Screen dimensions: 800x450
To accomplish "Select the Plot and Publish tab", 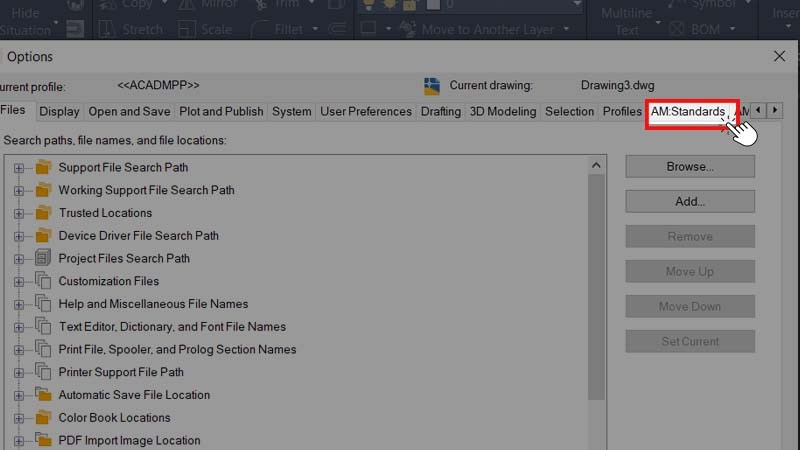I will 221,111.
